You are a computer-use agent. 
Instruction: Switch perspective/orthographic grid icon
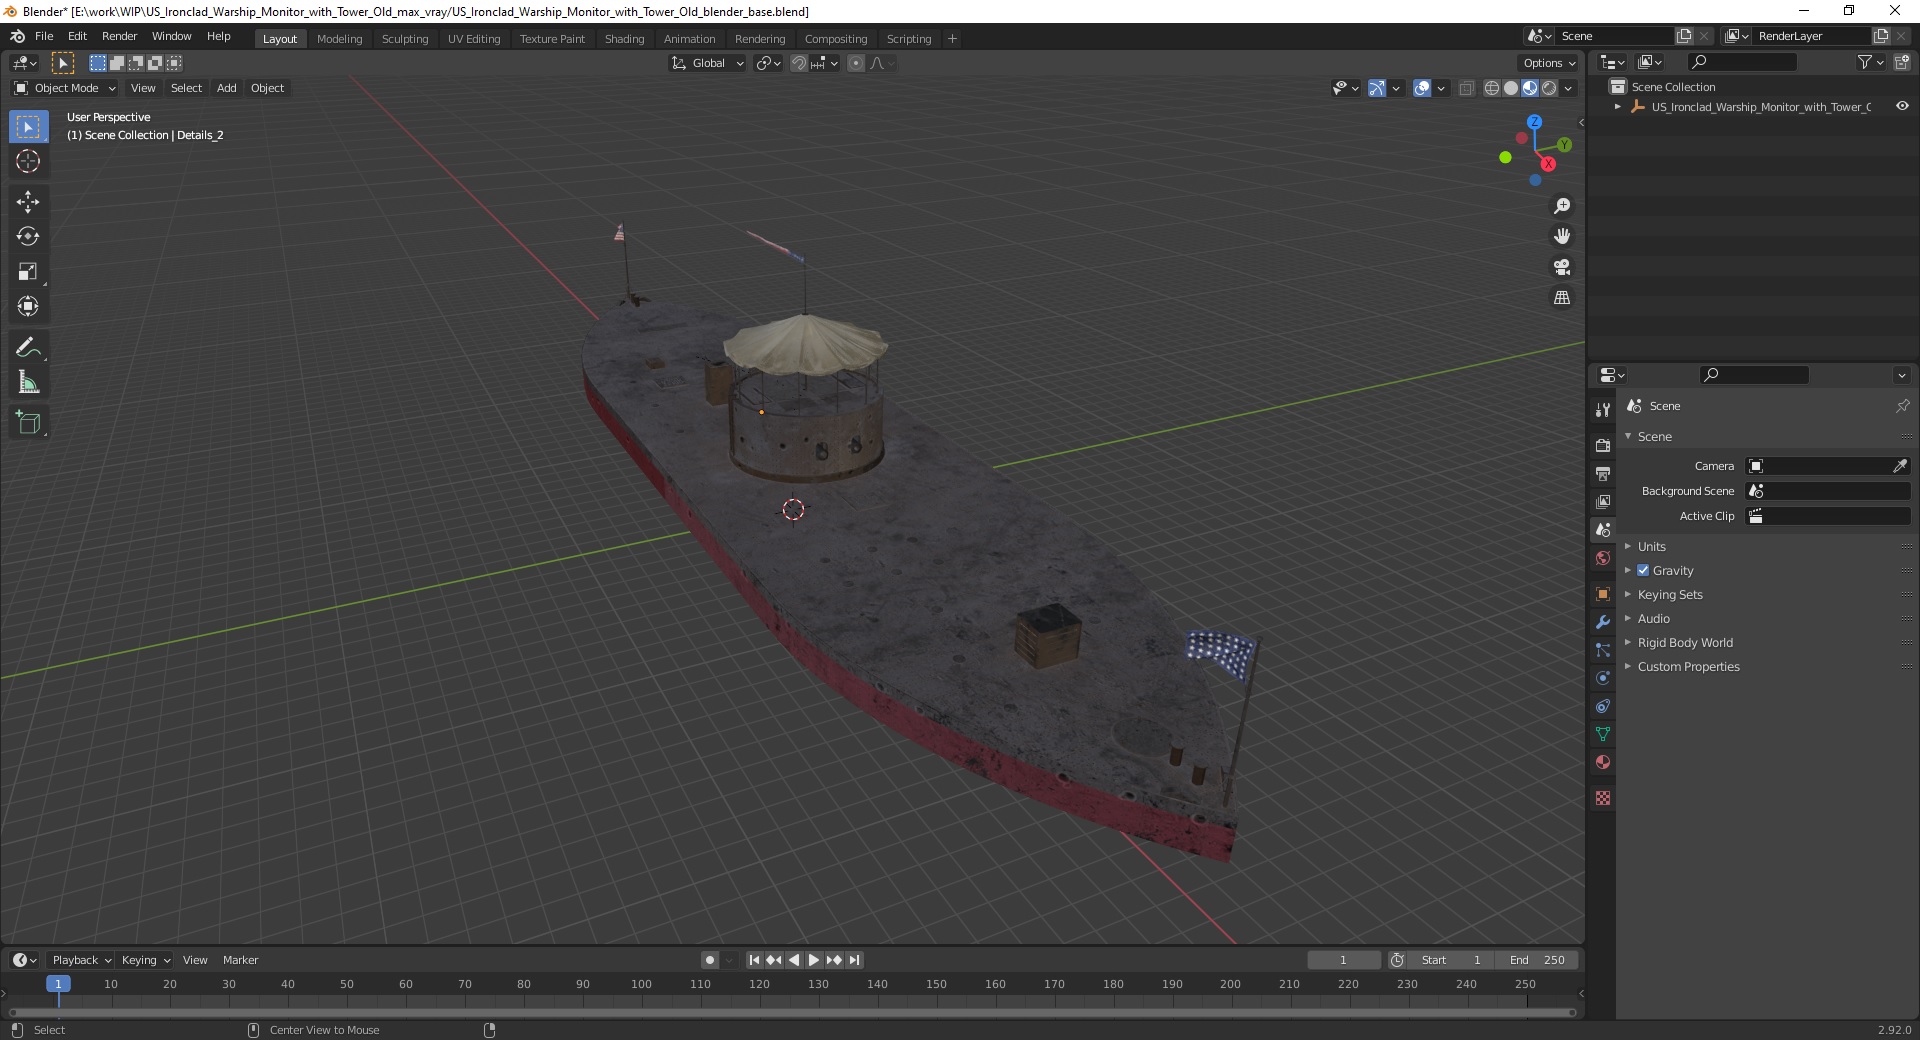tap(1562, 297)
